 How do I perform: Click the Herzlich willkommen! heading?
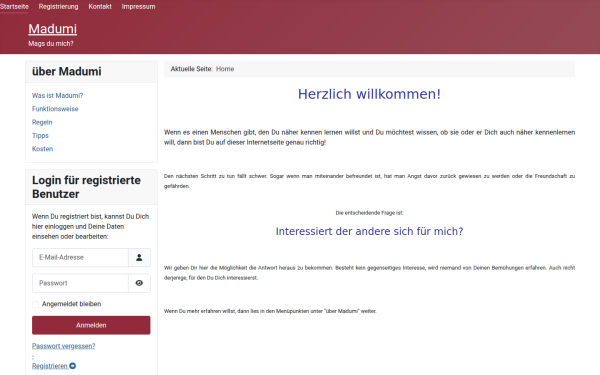coord(369,94)
